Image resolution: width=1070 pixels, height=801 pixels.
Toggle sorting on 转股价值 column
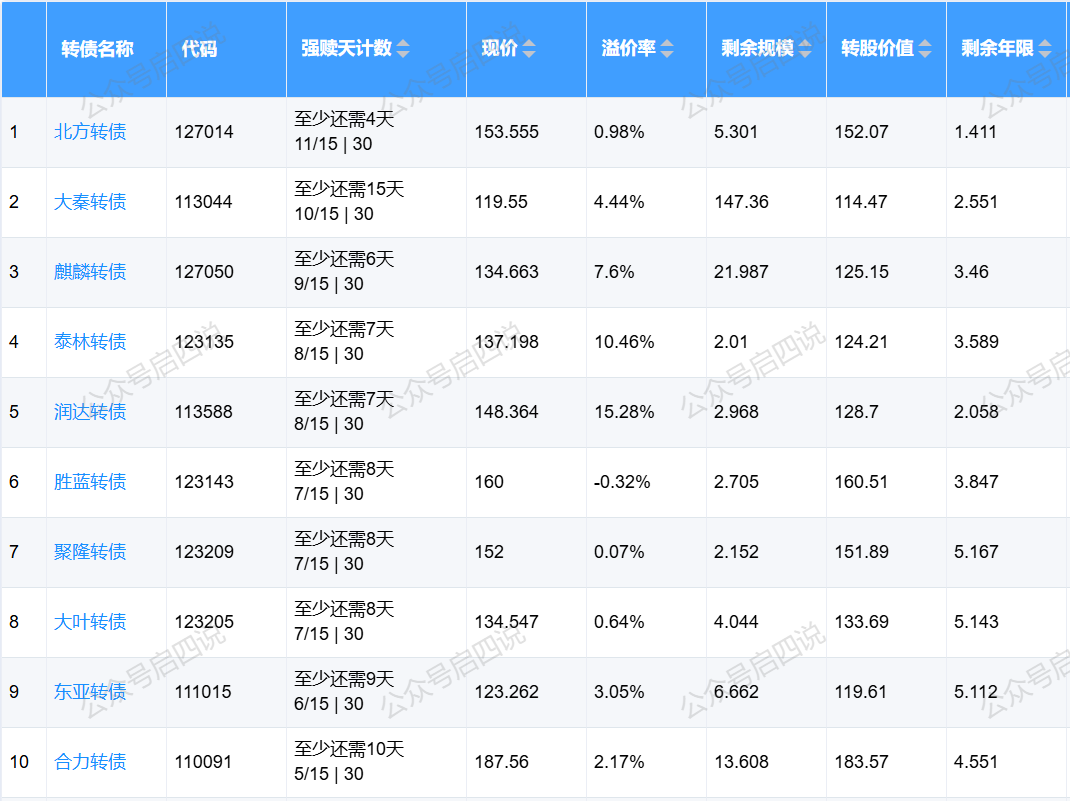925,49
